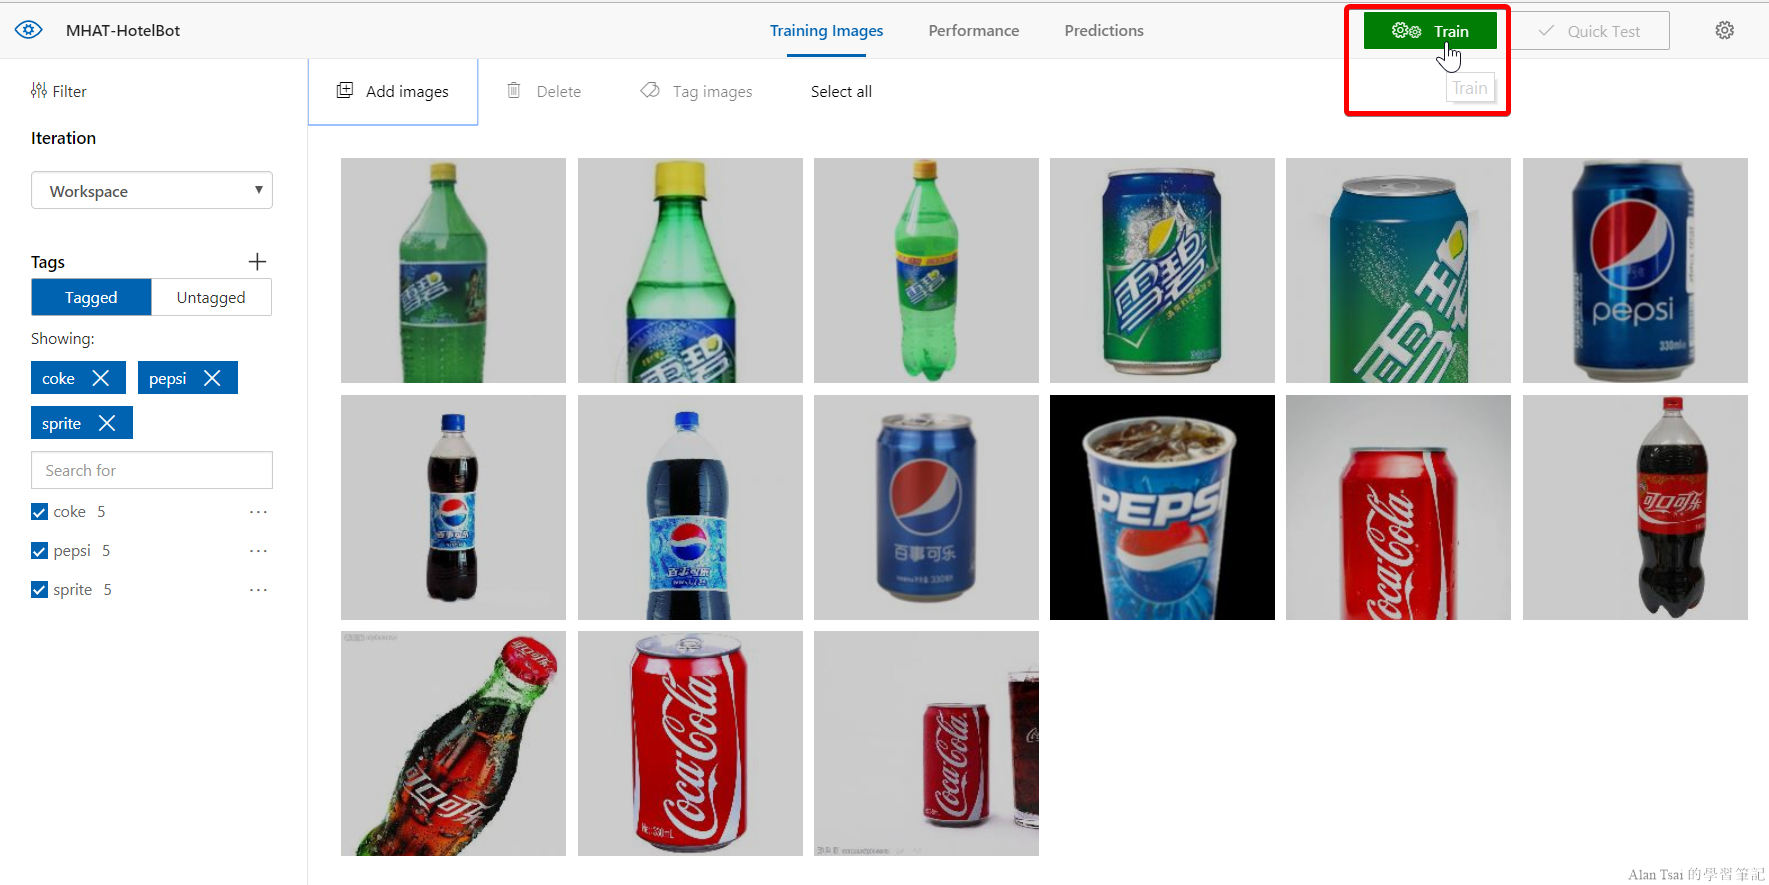This screenshot has width=1769, height=885.
Task: Add a new tag with plus icon
Action: point(257,262)
